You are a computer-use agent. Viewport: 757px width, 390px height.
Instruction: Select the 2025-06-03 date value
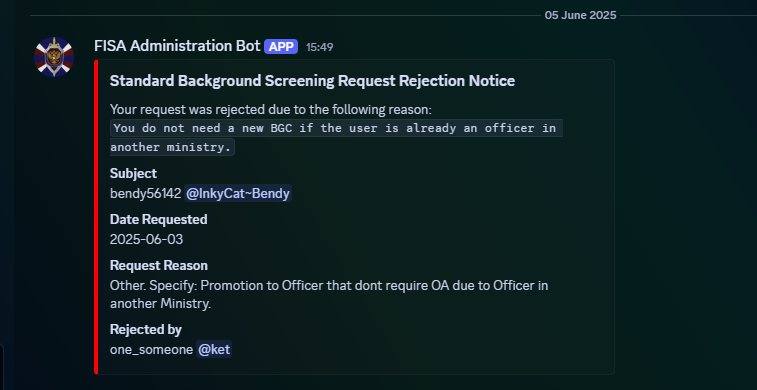coord(146,240)
